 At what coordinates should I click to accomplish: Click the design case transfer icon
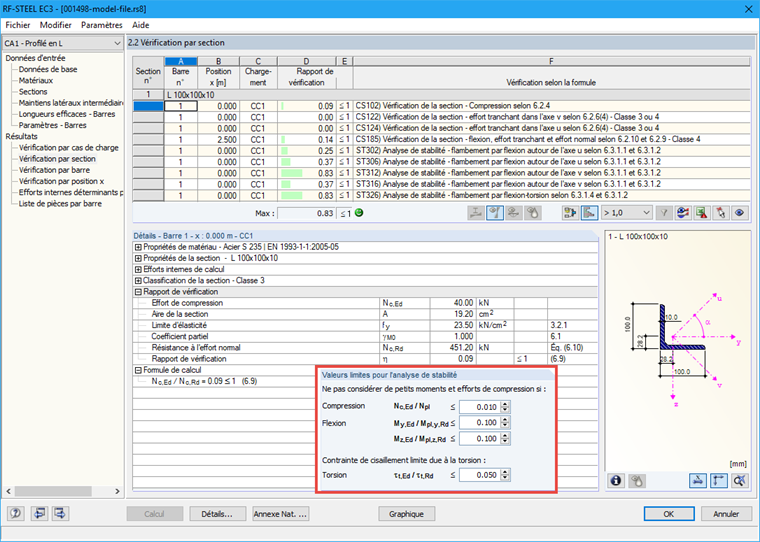click(570, 213)
